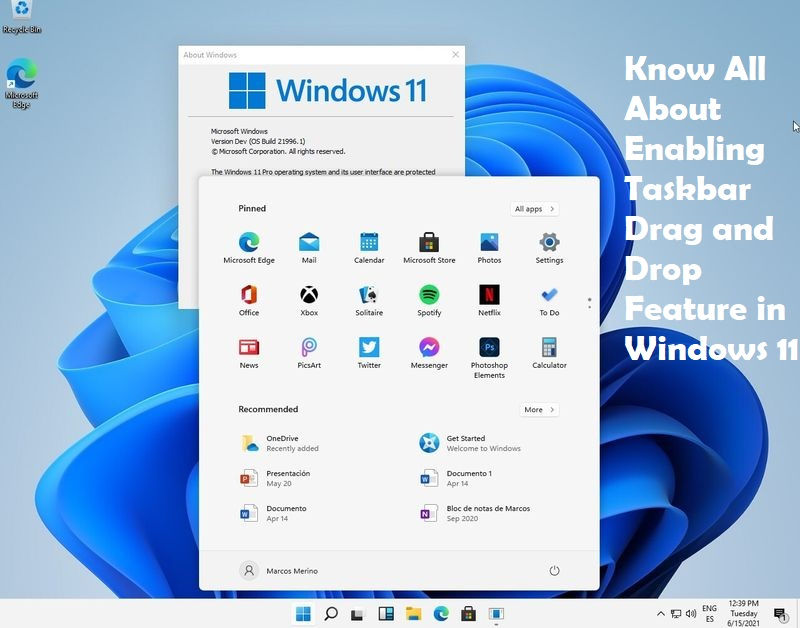Click the power button in Start menu
Viewport: 800px width, 628px height.
(554, 571)
